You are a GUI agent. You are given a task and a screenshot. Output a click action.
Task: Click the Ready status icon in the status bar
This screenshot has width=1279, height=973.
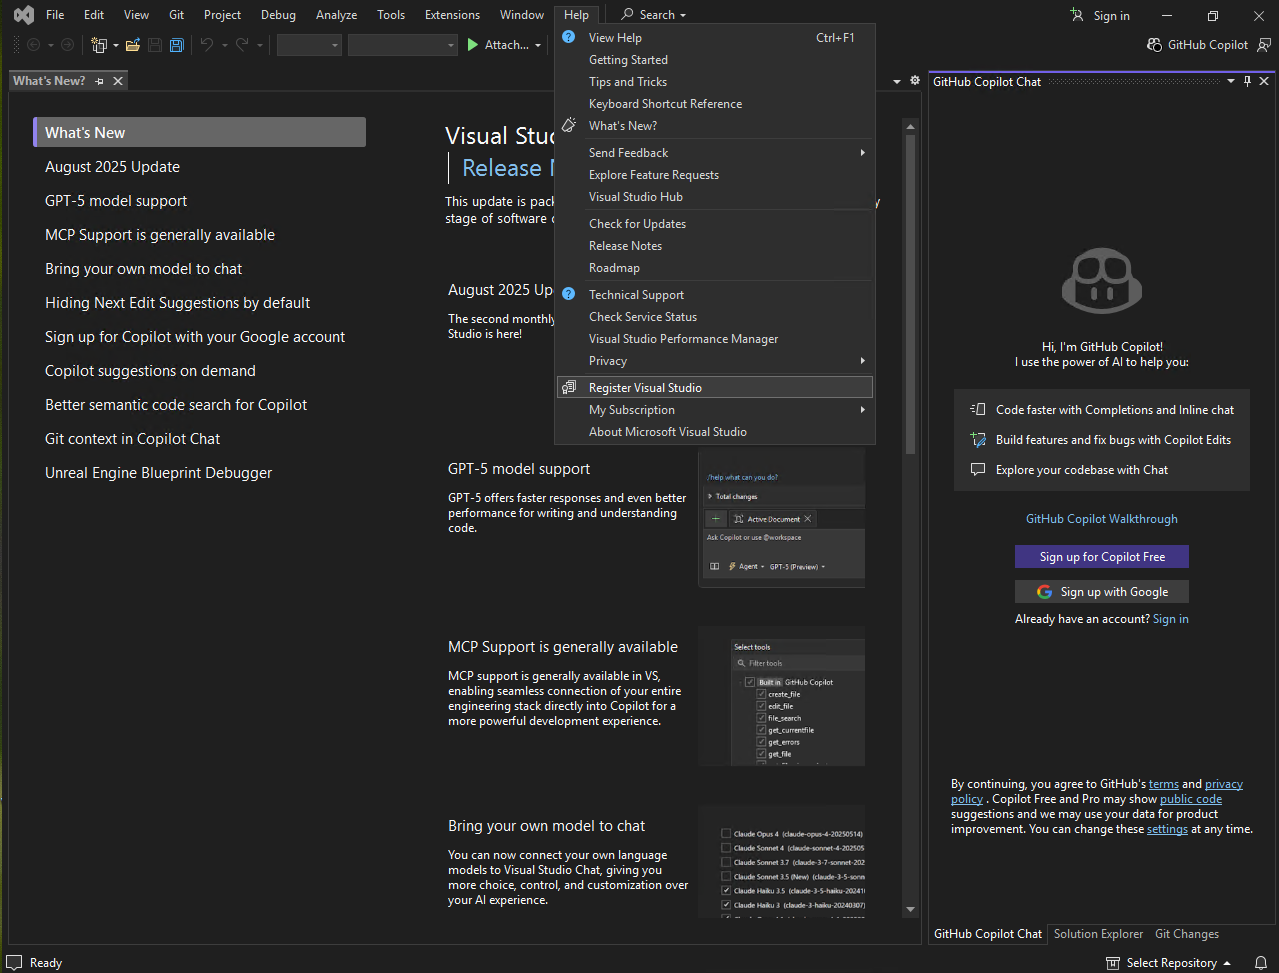[15, 963]
